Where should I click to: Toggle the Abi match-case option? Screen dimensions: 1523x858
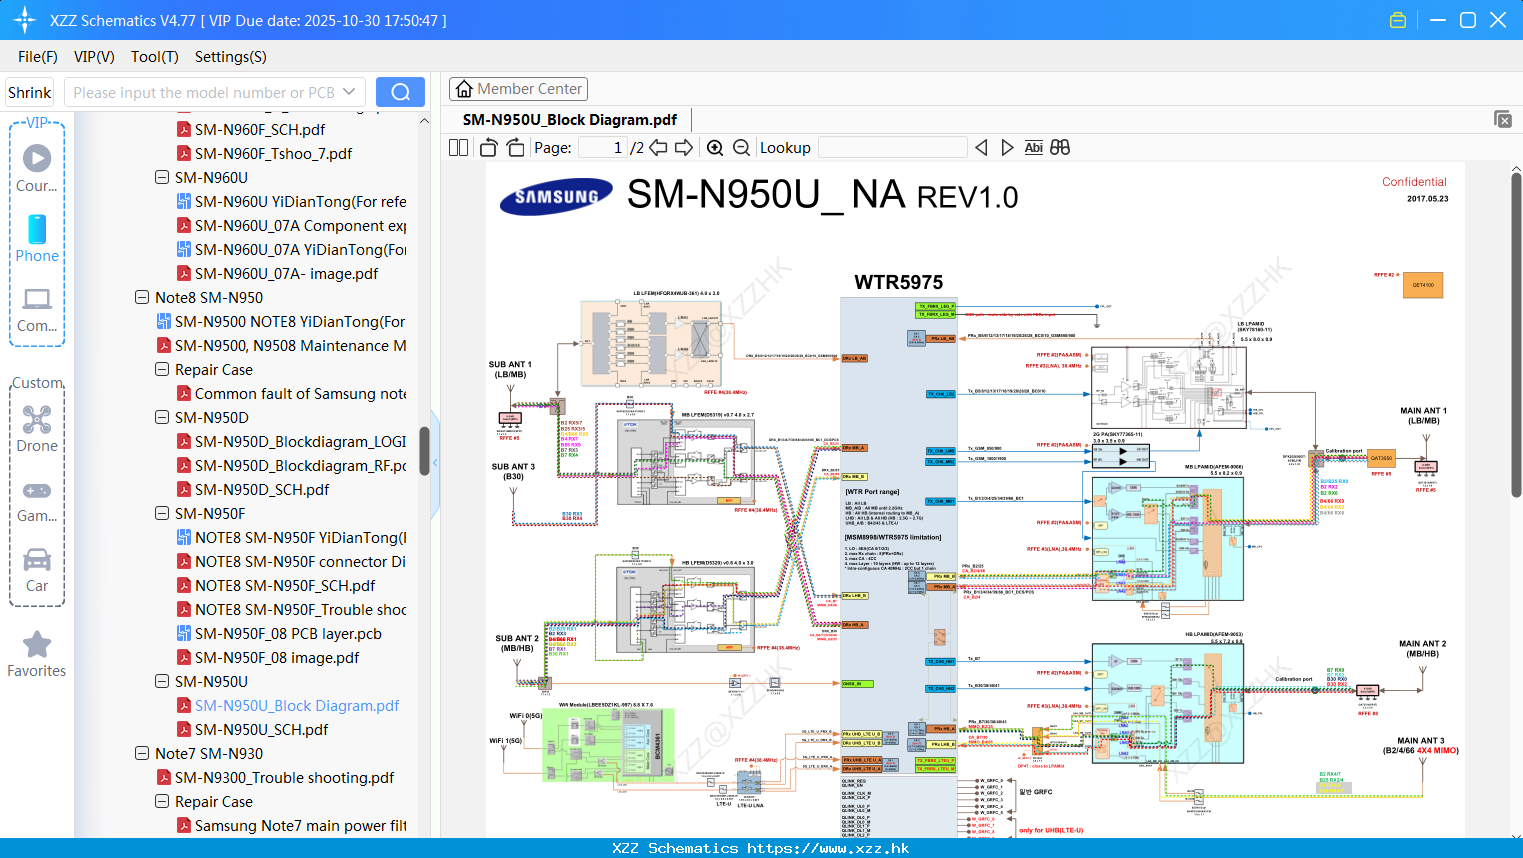click(x=1034, y=148)
